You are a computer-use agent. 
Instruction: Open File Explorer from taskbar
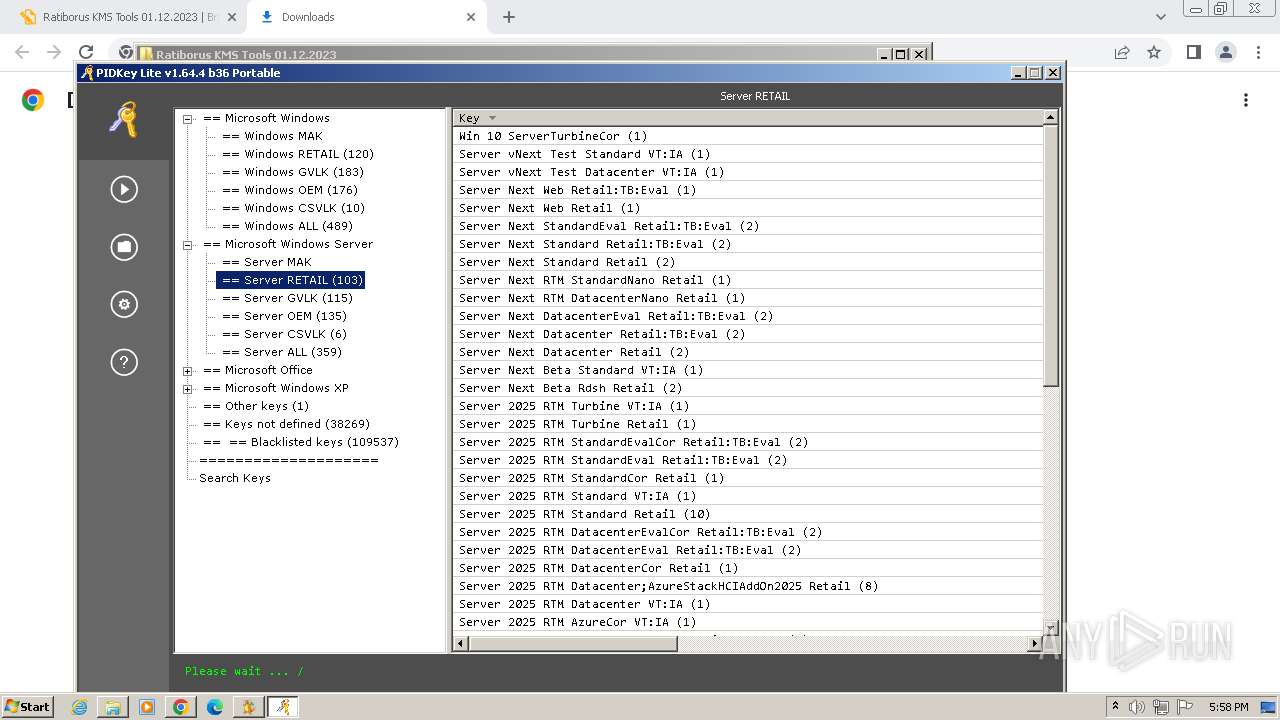point(113,707)
